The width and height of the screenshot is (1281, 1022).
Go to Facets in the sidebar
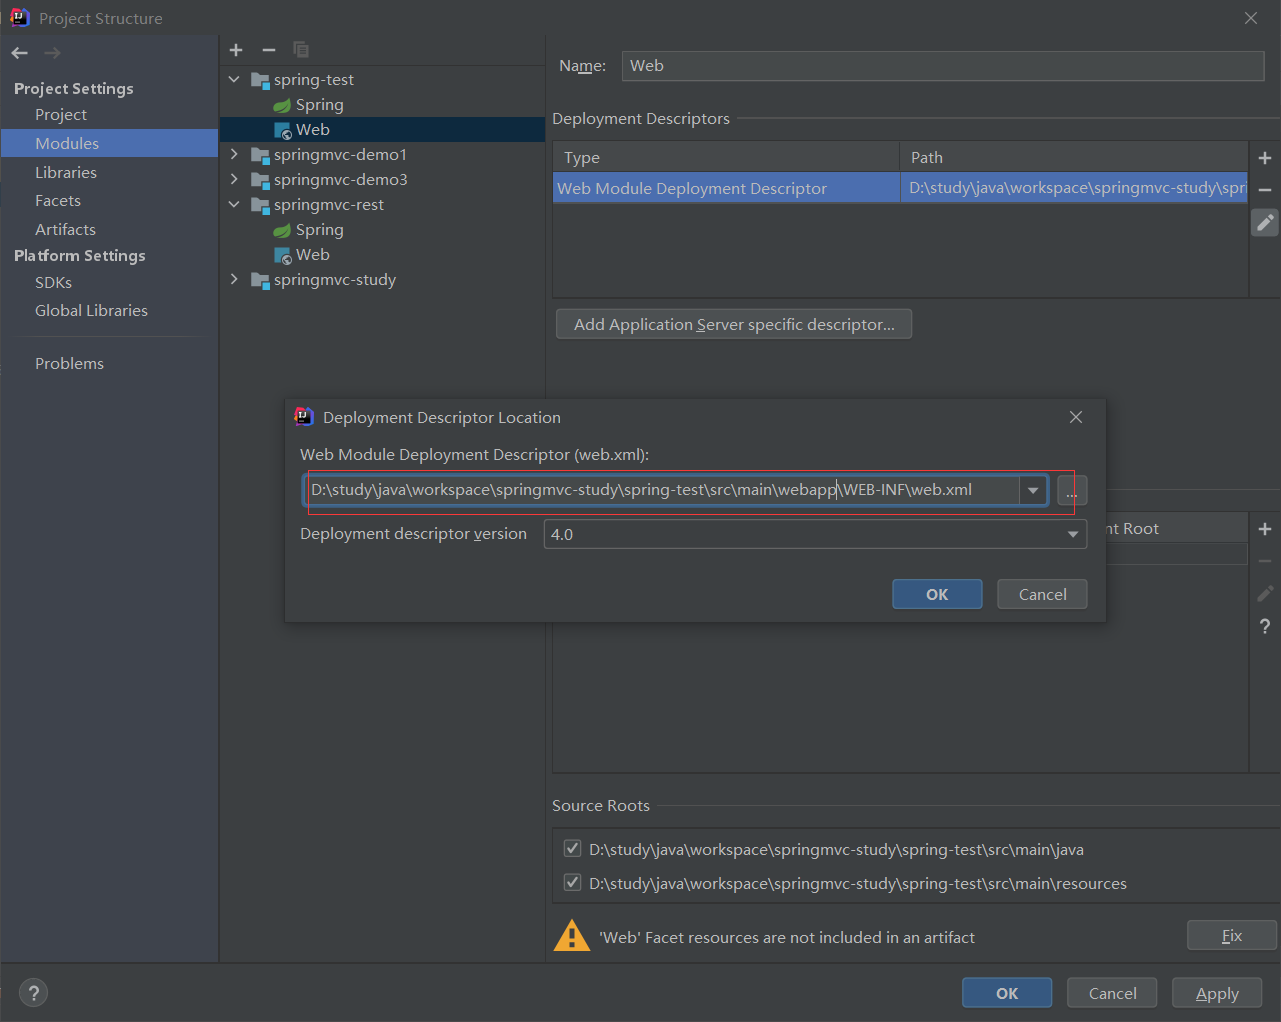[58, 201]
